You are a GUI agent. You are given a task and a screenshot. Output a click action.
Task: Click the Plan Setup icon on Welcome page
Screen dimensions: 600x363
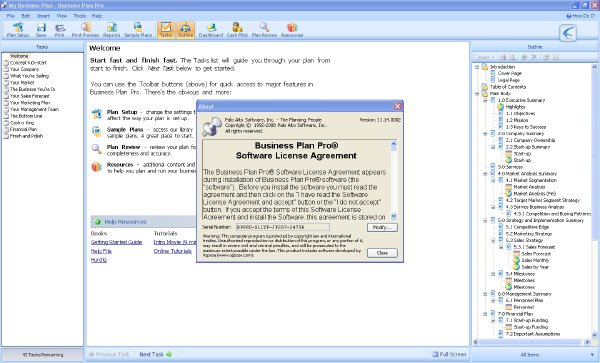[96, 114]
